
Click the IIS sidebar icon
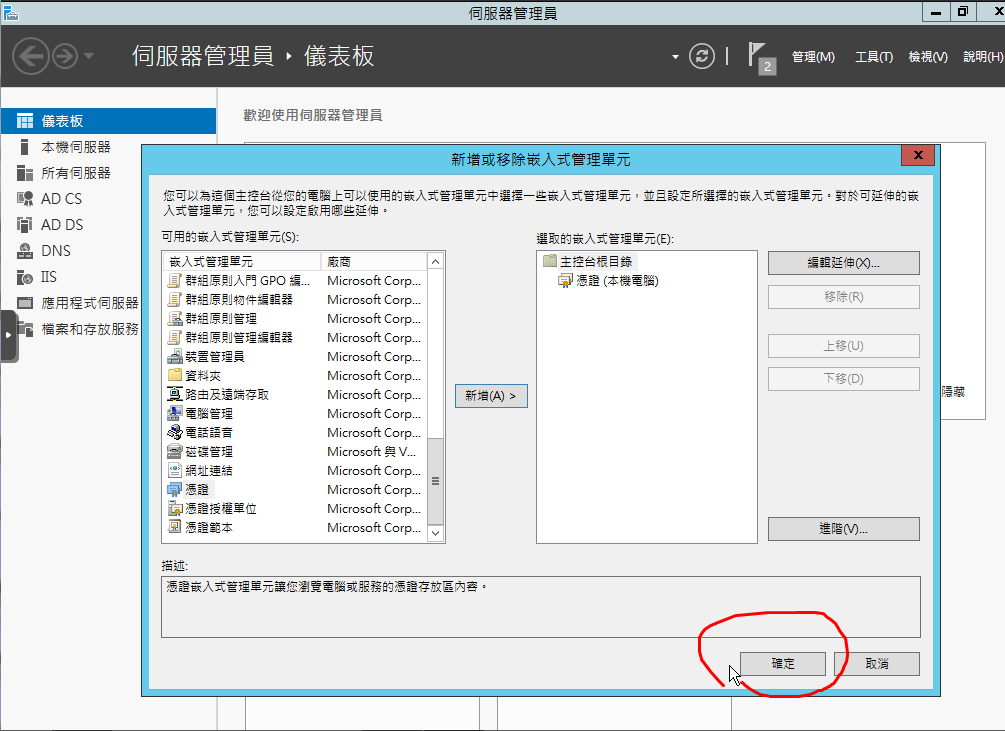(x=24, y=277)
